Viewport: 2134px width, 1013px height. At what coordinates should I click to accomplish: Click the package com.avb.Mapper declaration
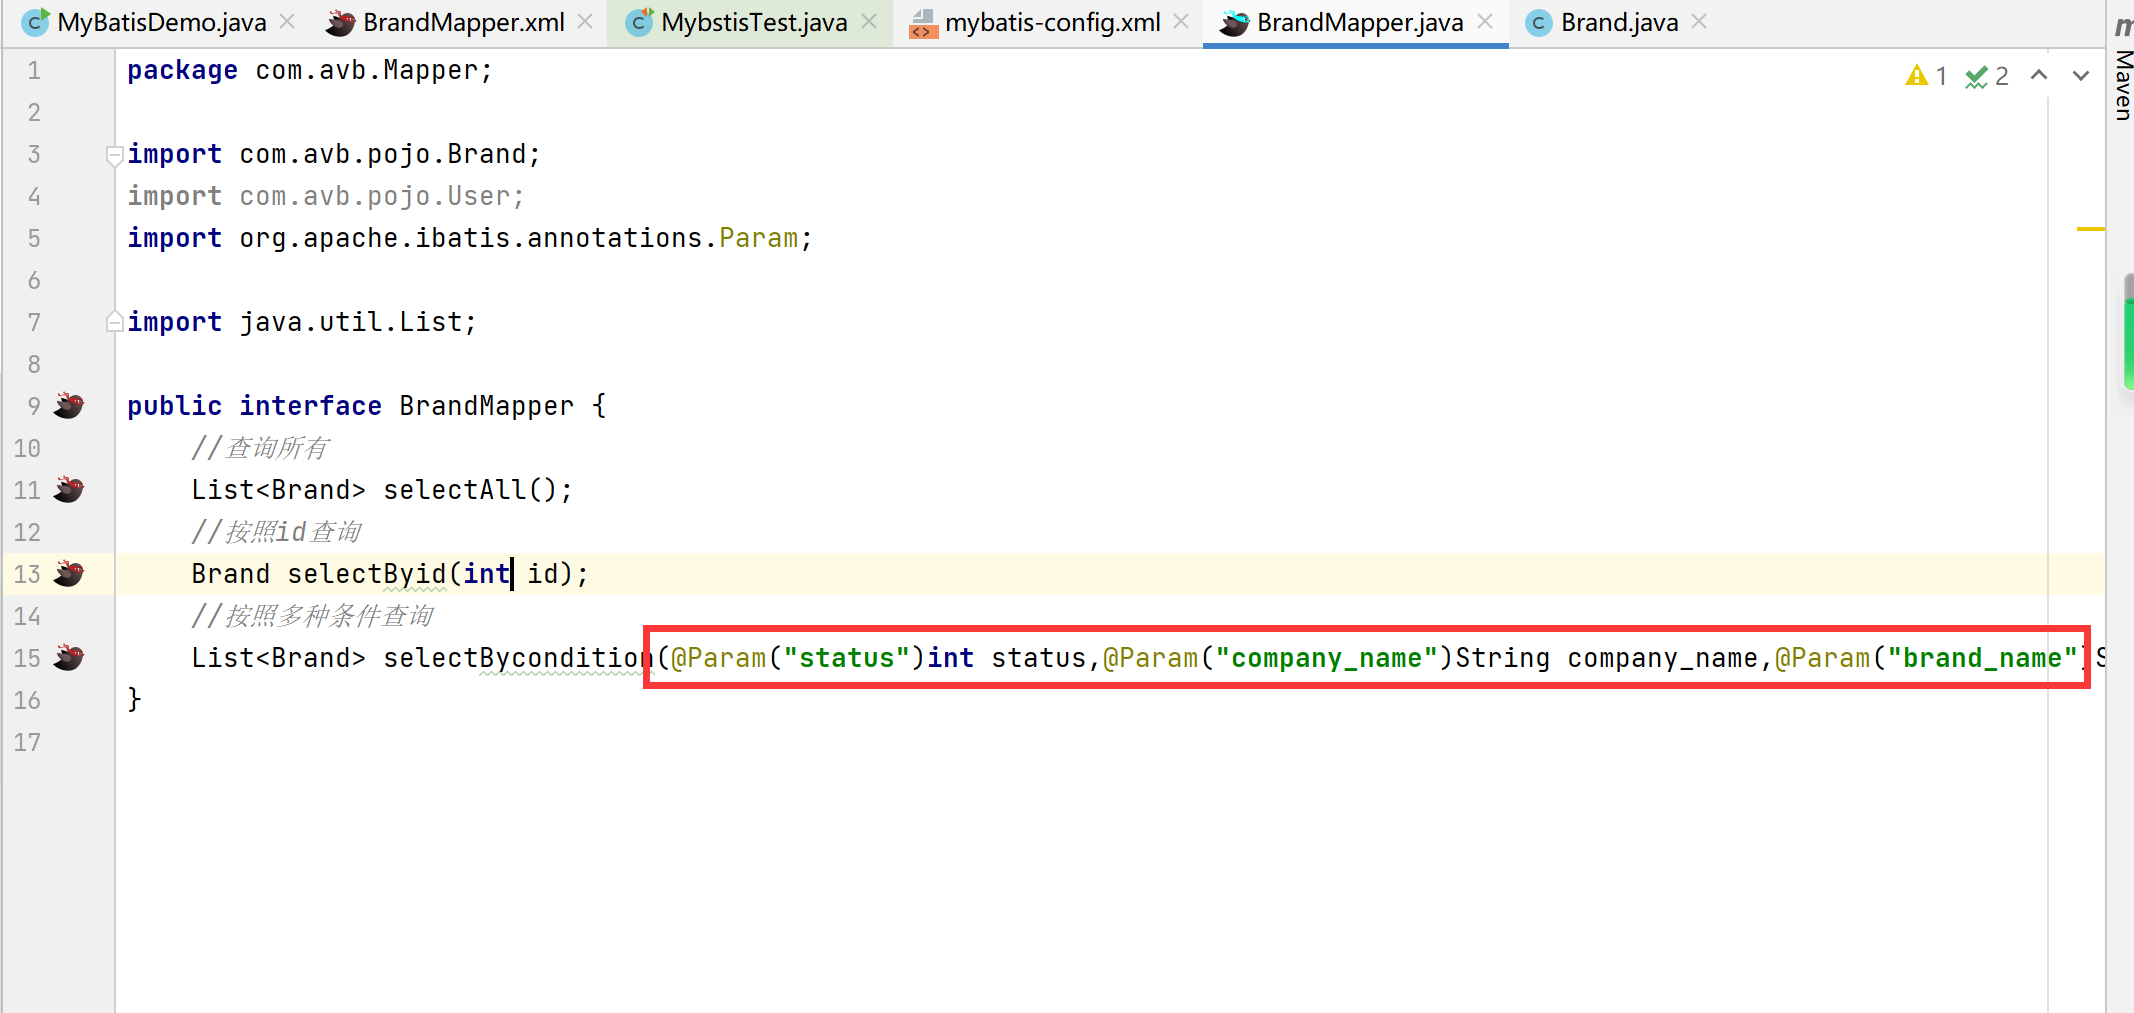click(x=309, y=70)
